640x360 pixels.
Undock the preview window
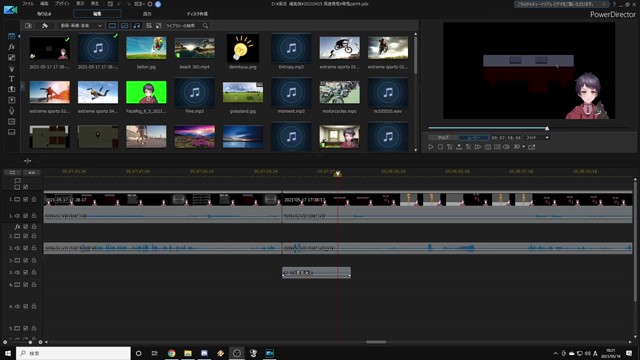tap(532, 147)
